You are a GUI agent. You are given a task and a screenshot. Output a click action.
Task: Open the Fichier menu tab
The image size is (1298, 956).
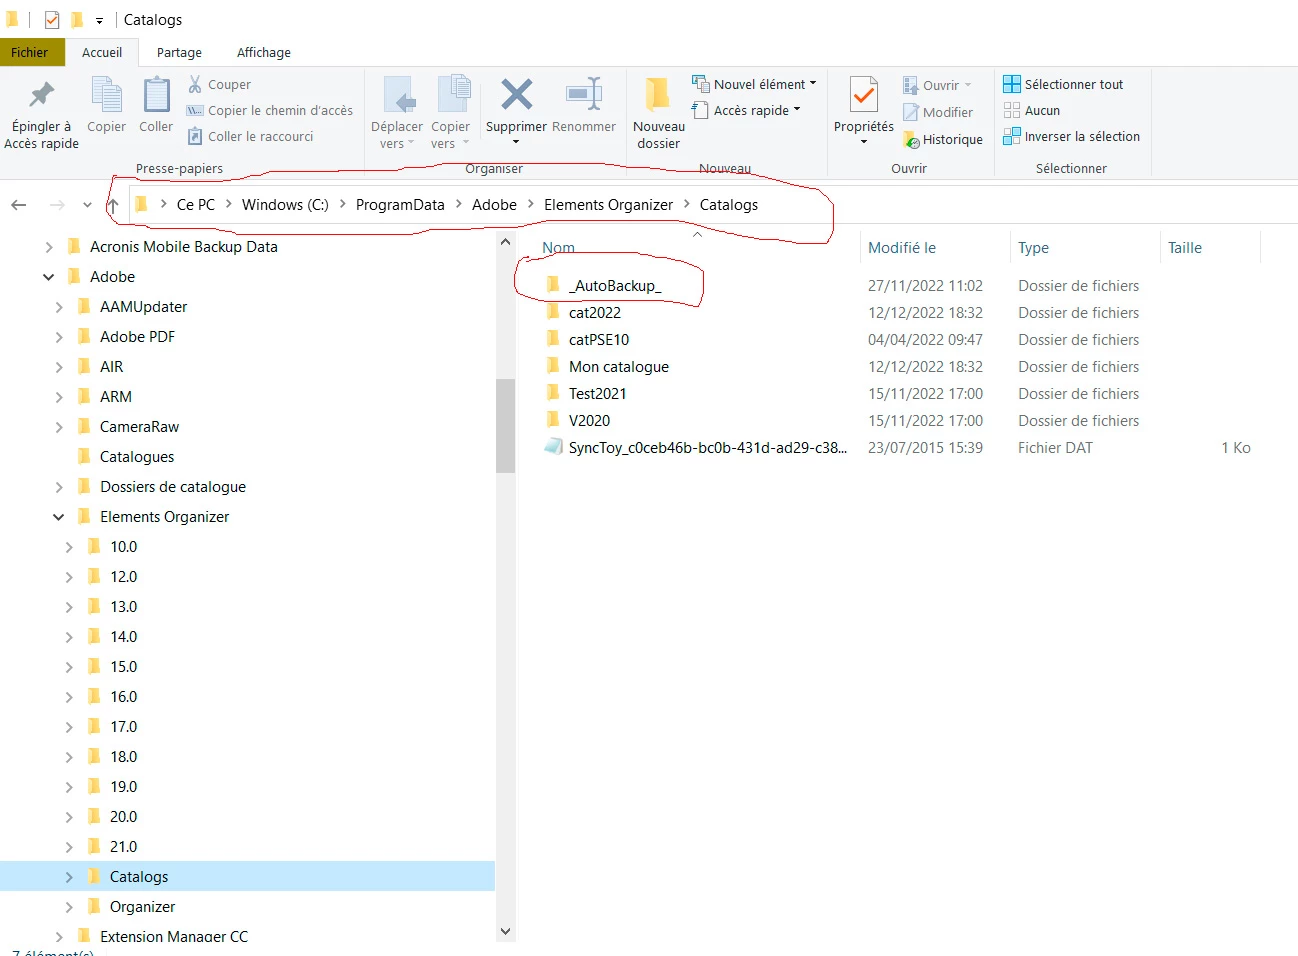(30, 53)
